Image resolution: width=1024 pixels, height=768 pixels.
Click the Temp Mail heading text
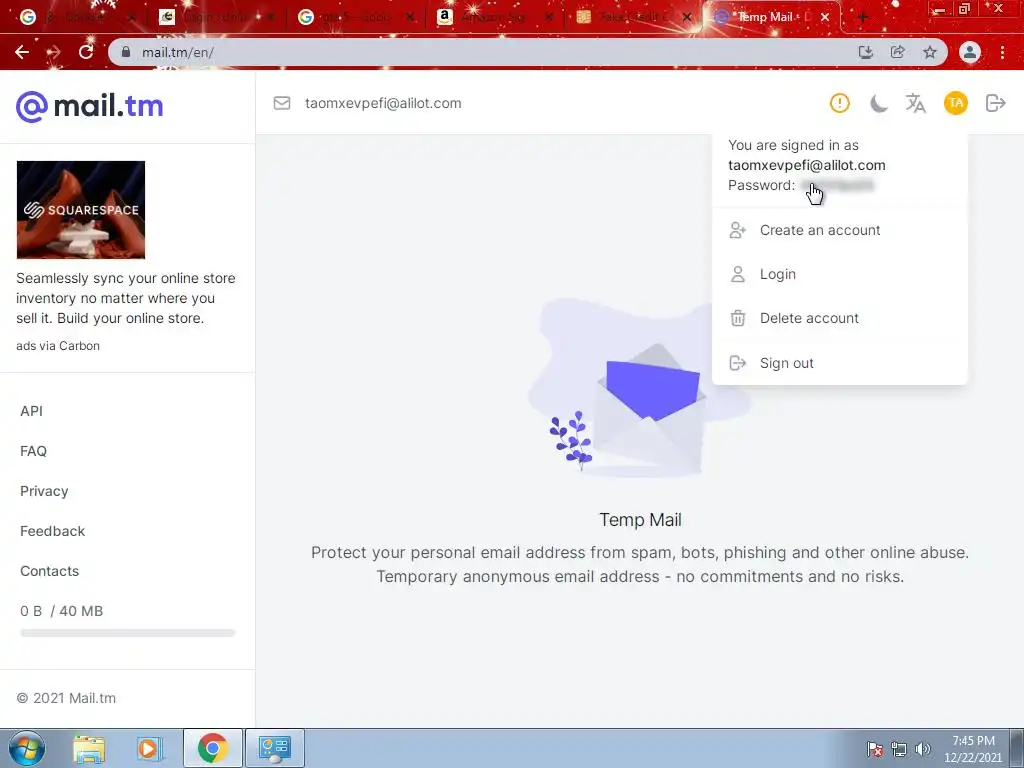(640, 520)
